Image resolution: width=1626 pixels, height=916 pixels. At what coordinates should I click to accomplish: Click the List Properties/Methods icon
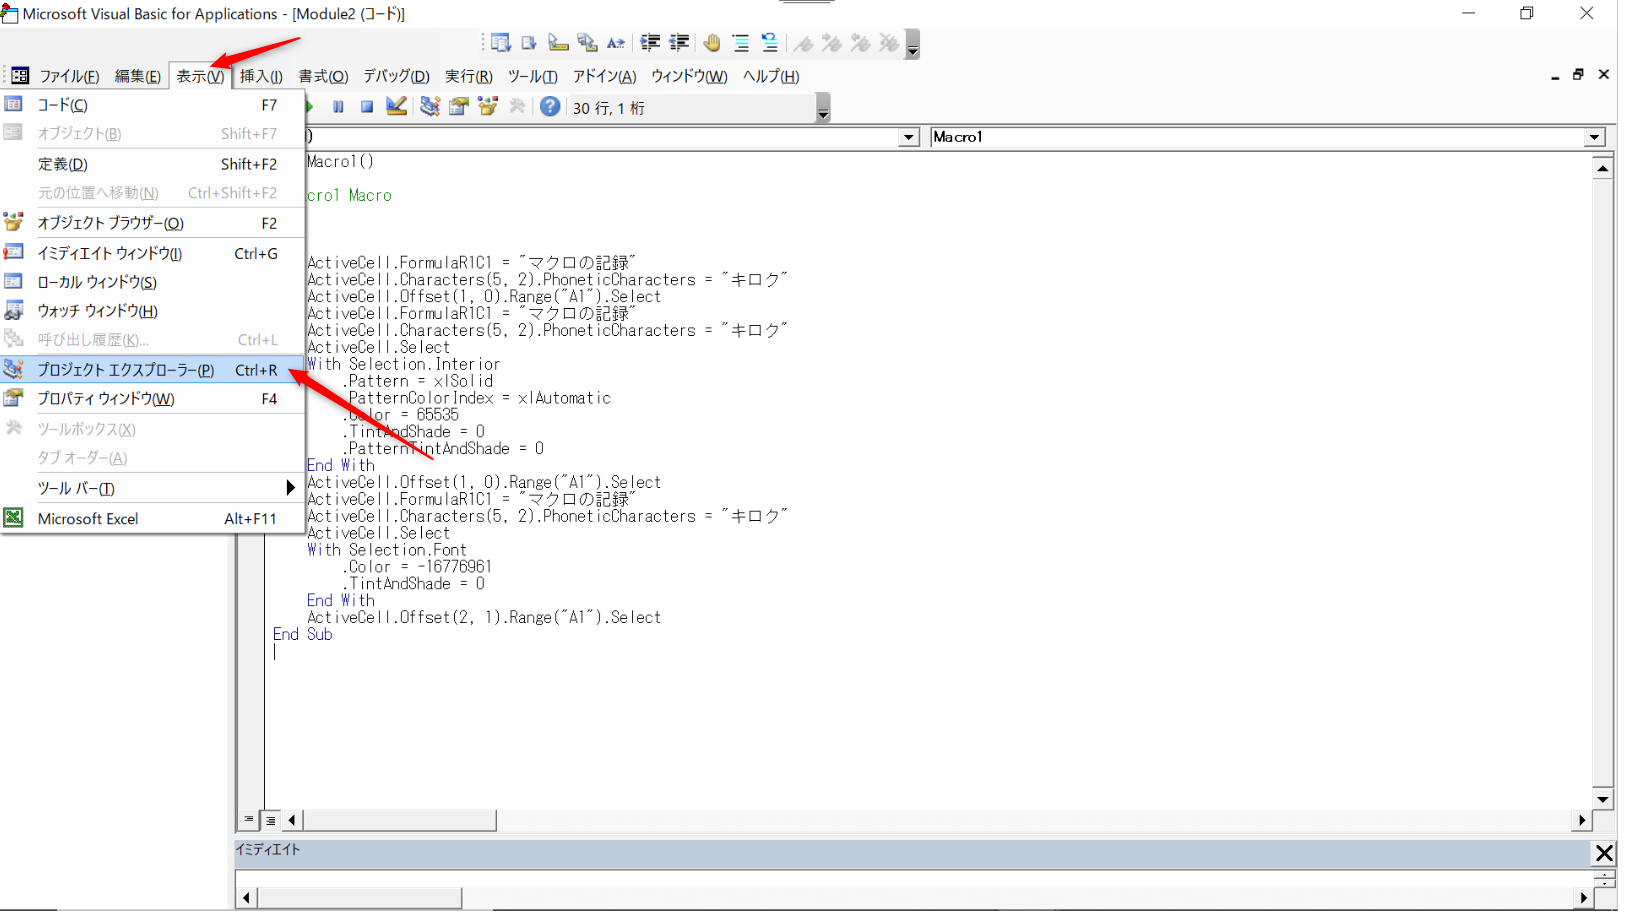(500, 43)
